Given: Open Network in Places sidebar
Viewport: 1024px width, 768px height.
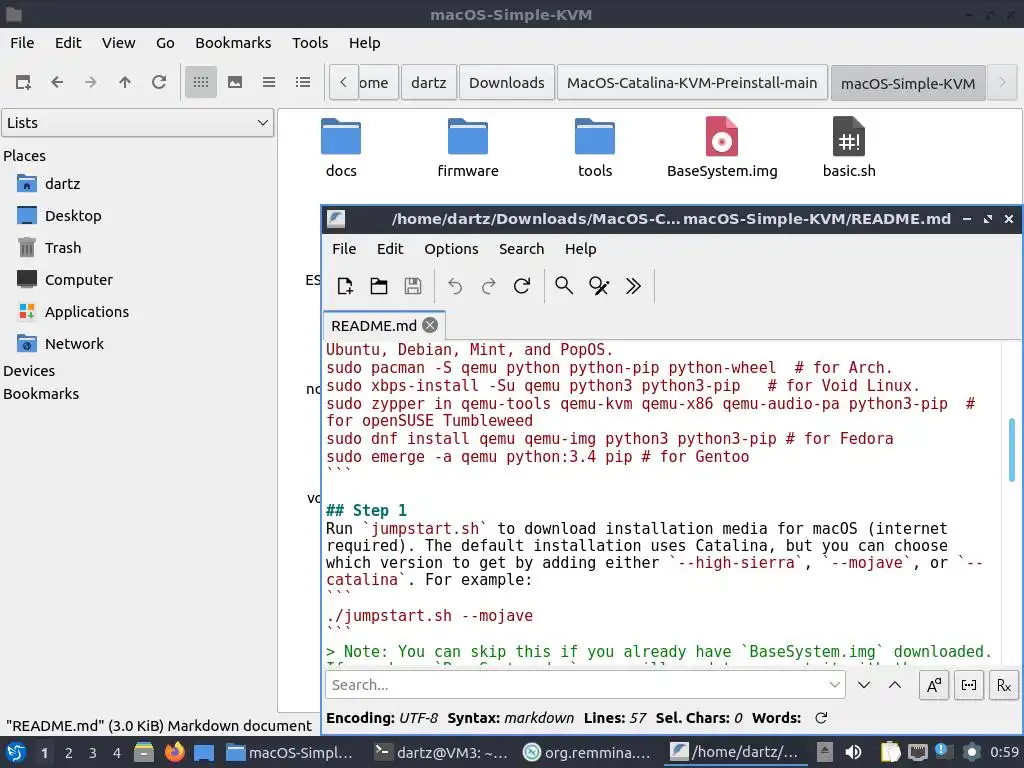Looking at the screenshot, I should coord(74,344).
